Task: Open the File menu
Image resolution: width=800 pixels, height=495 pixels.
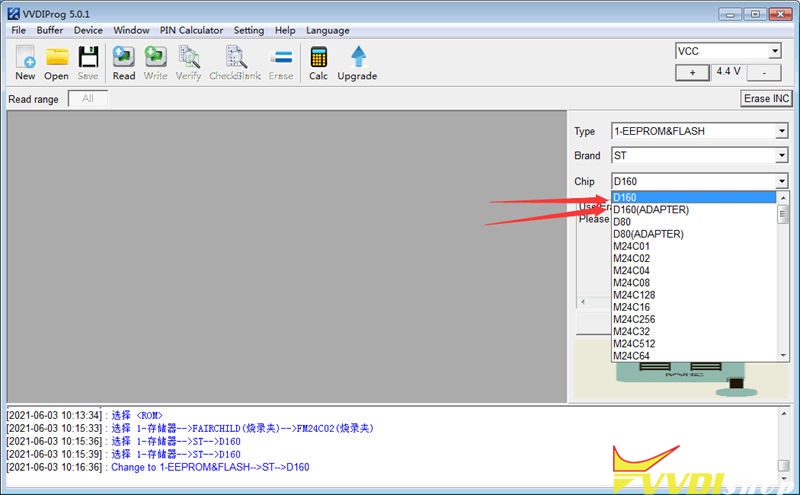Action: coord(18,30)
